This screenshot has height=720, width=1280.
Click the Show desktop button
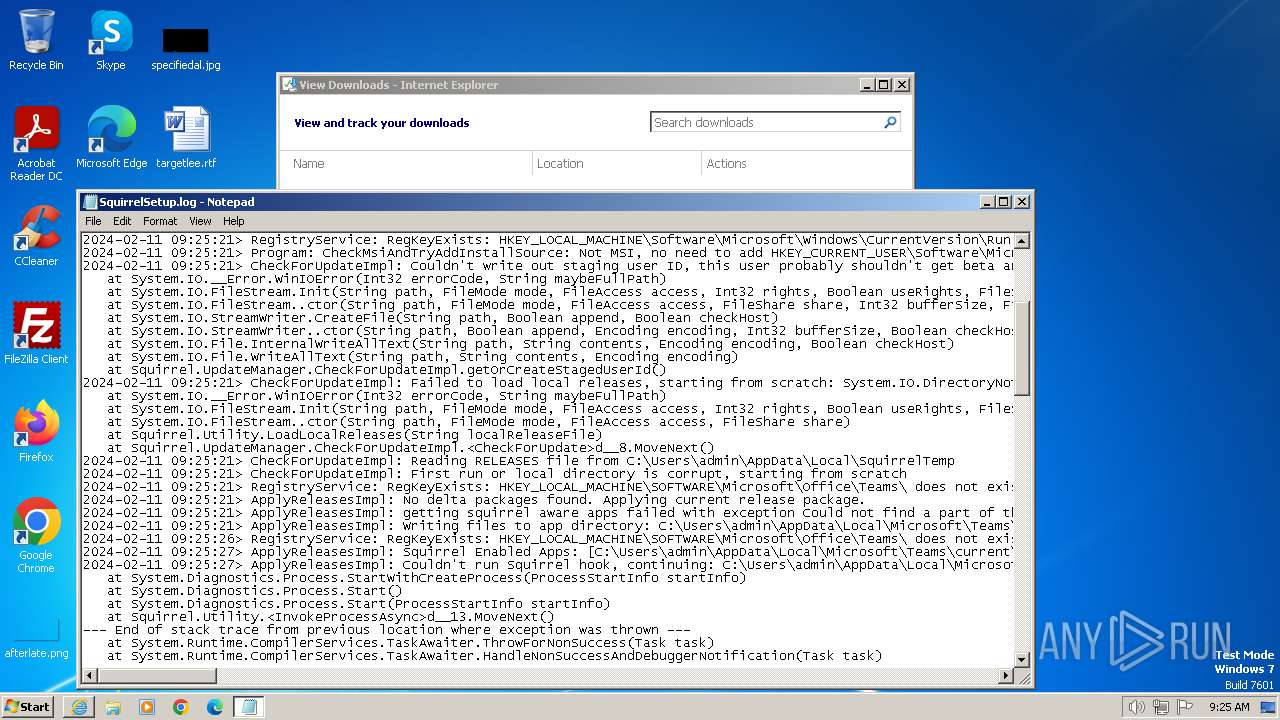(x=1270, y=707)
